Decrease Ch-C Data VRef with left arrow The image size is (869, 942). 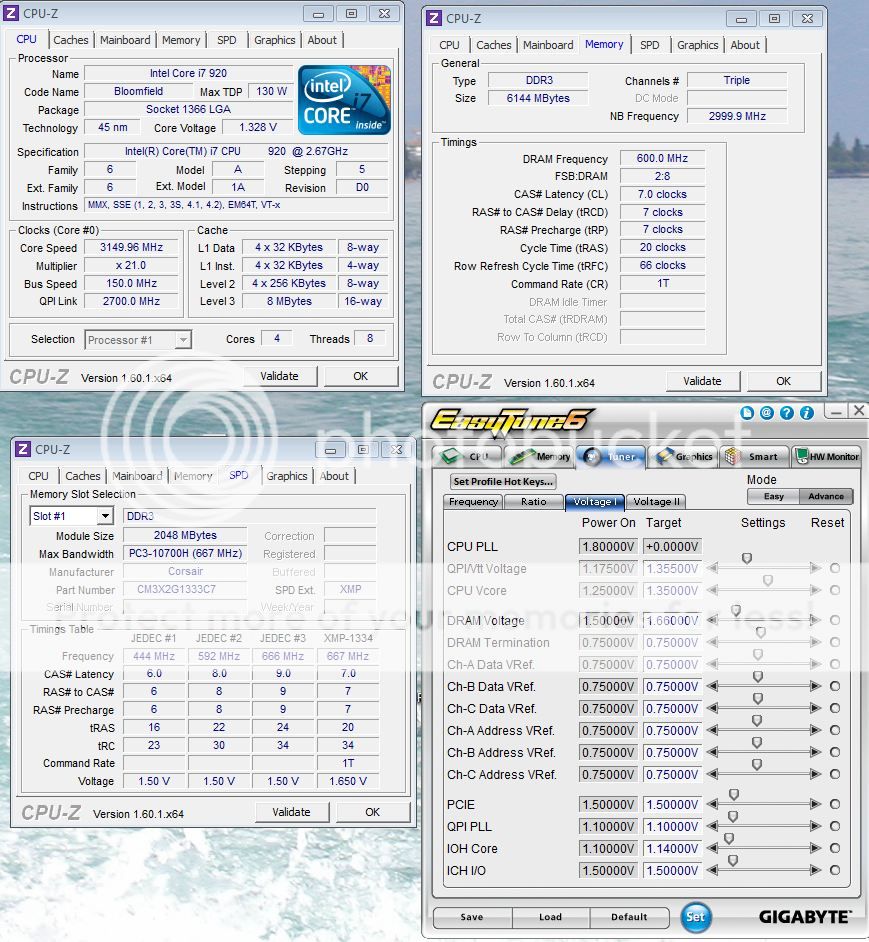click(x=713, y=708)
